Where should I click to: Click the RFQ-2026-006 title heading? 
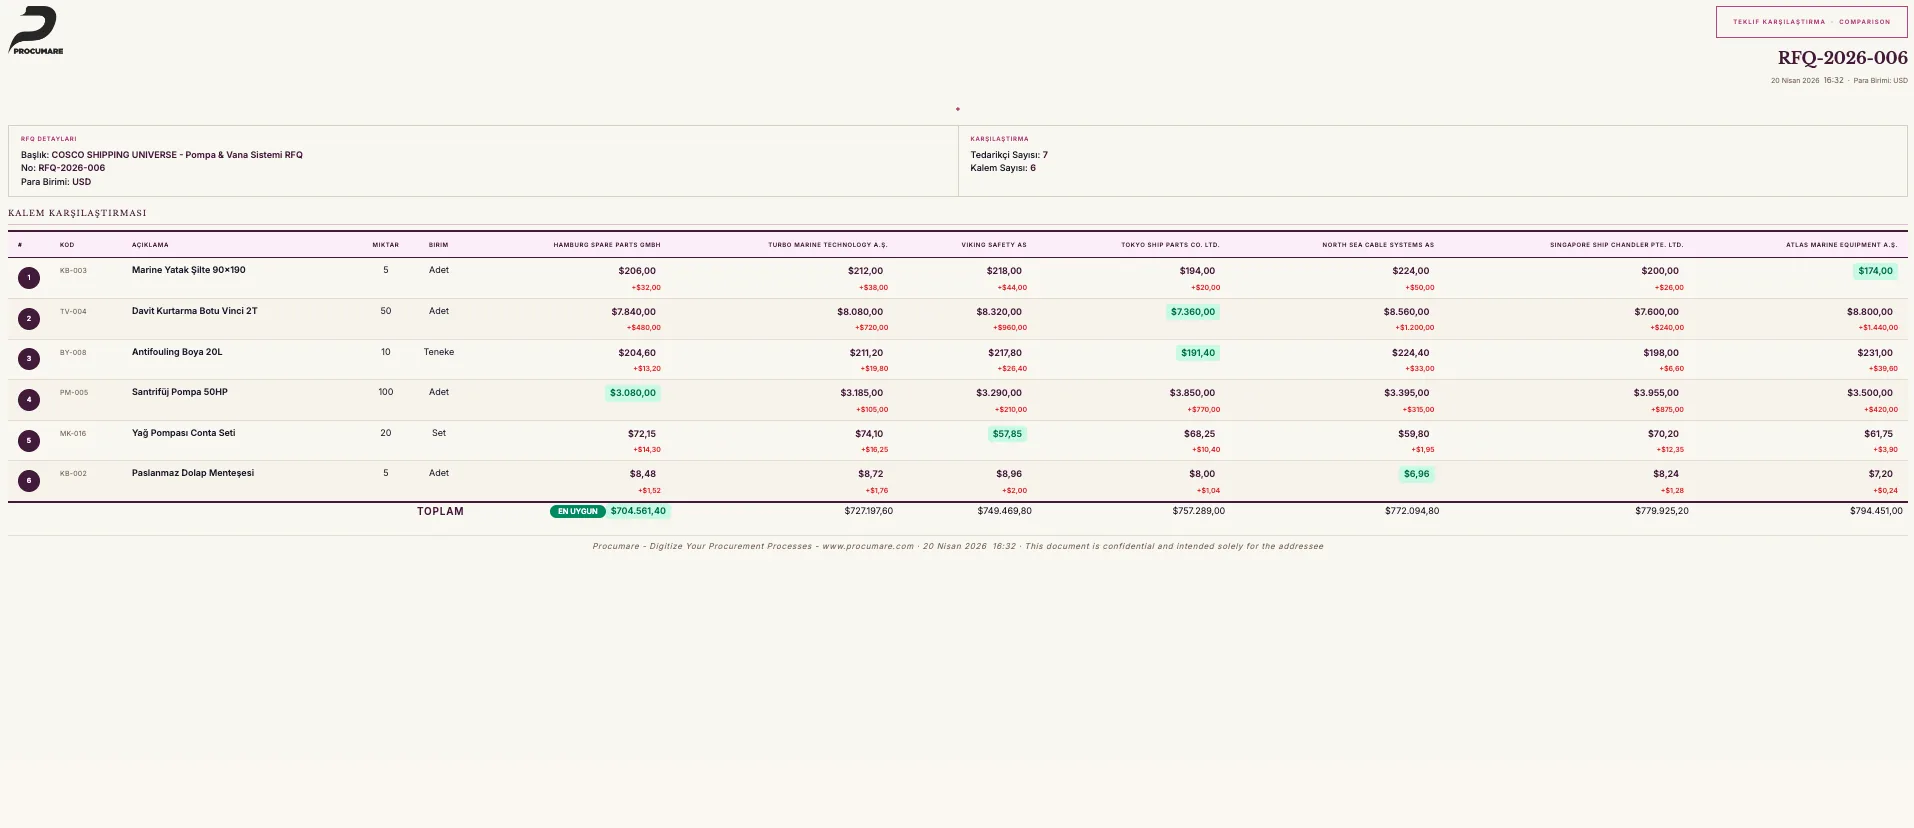coord(1842,58)
